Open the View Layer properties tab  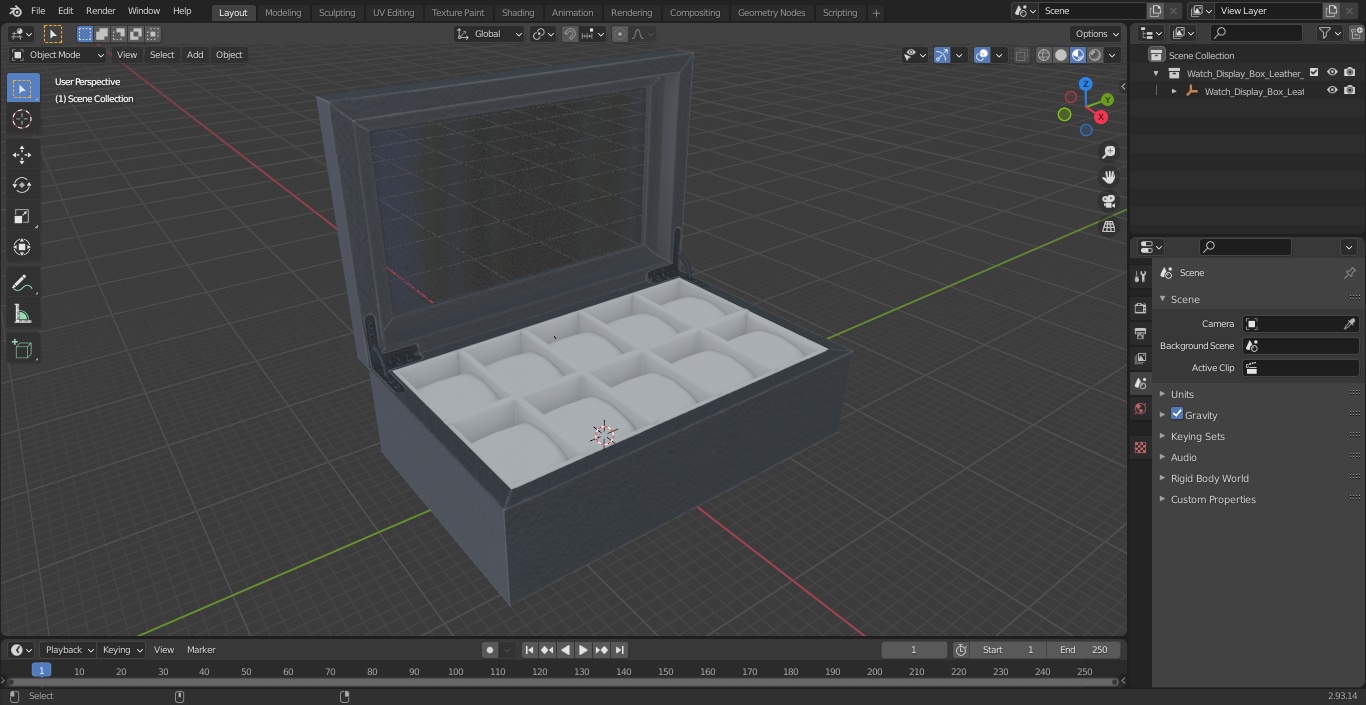tap(1140, 358)
